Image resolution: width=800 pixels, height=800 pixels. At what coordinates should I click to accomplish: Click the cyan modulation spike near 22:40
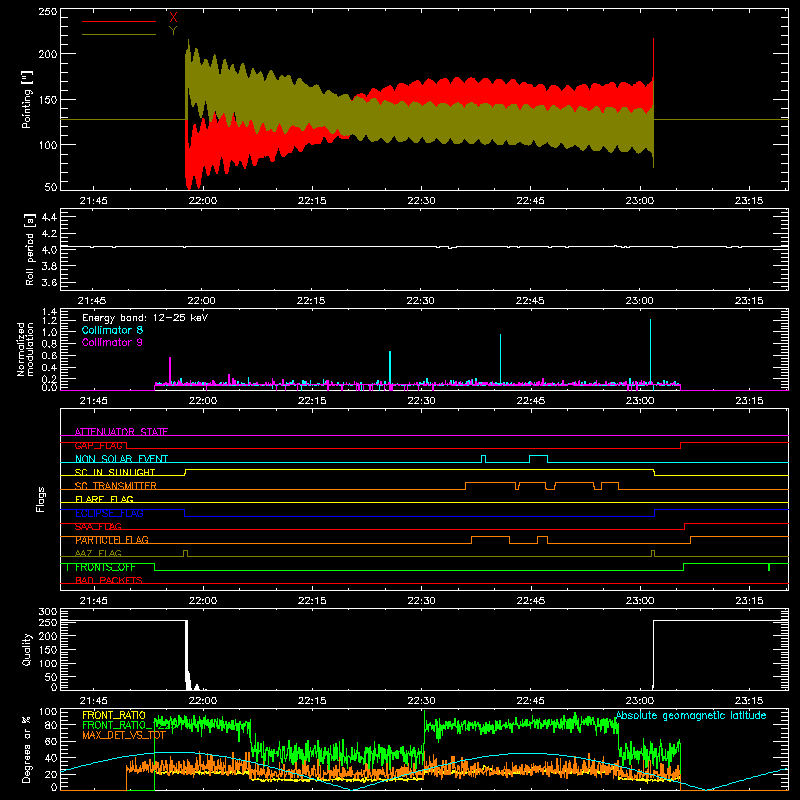pyautogui.click(x=501, y=358)
